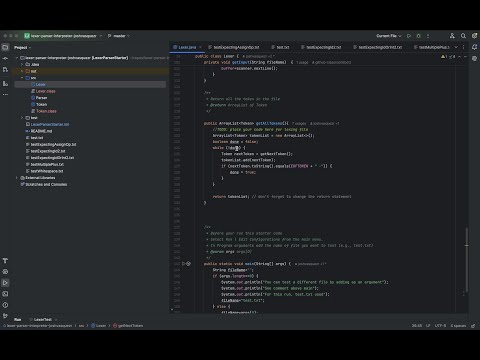This screenshot has height=360, width=480.
Task: Select testWhitespace.txt in project tree
Action: click(x=45, y=171)
